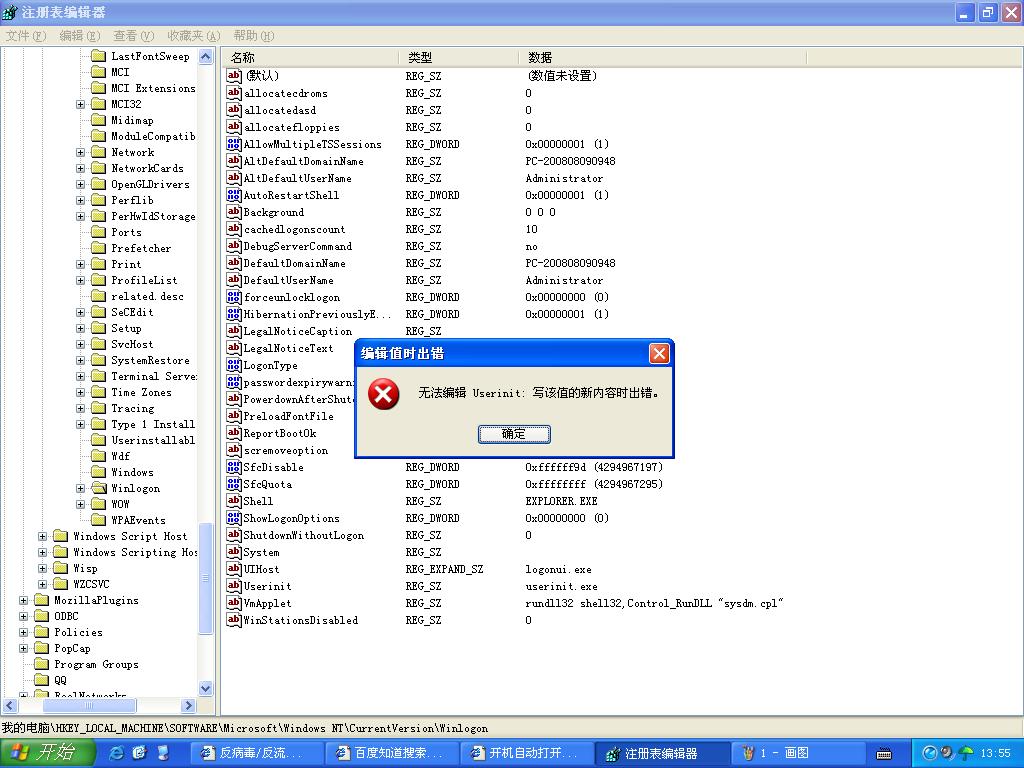The width and height of the screenshot is (1024, 768).
Task: Click the registry editor title bar icon
Action: point(10,12)
